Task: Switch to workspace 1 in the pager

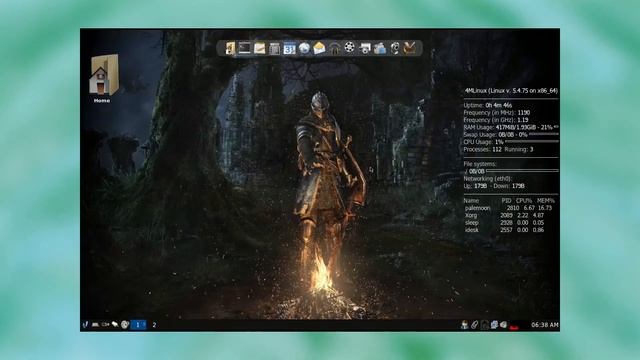Action: (x=138, y=325)
